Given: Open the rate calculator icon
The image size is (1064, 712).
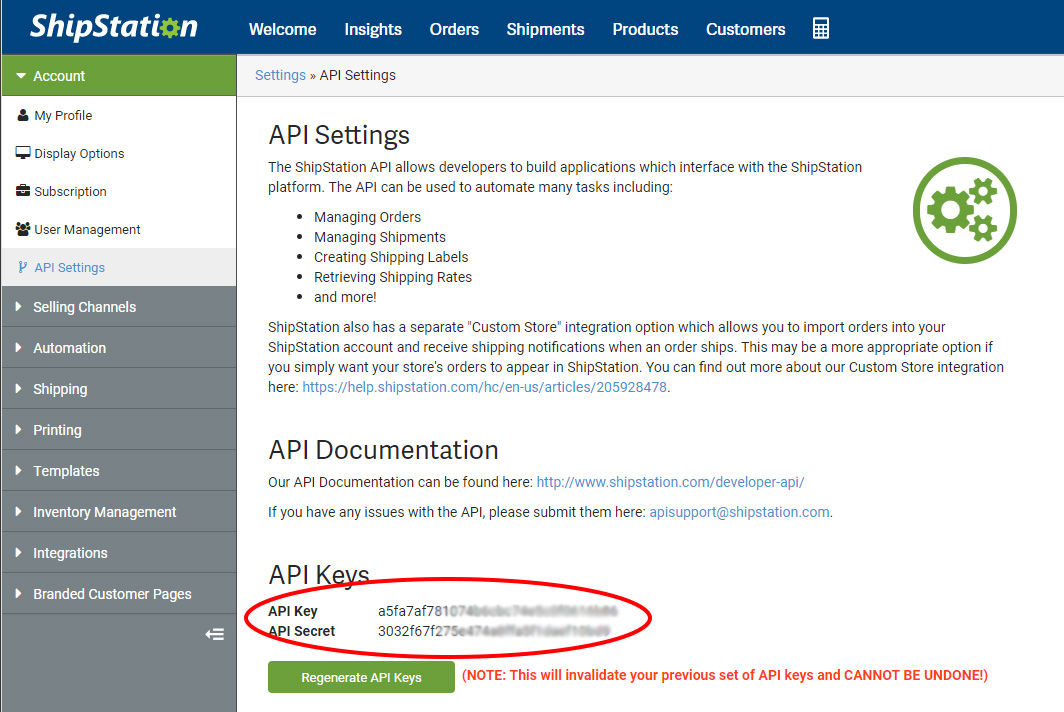Looking at the screenshot, I should tap(820, 29).
